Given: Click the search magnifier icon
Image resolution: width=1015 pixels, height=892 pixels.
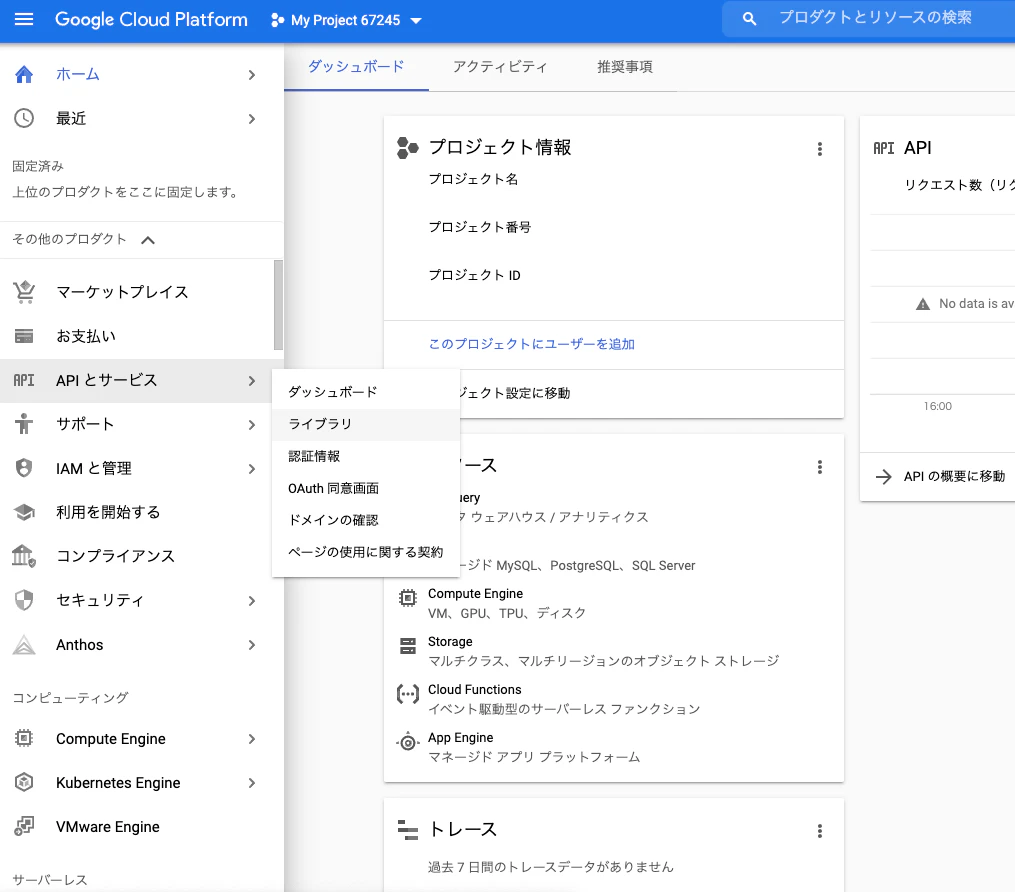Looking at the screenshot, I should coord(749,19).
